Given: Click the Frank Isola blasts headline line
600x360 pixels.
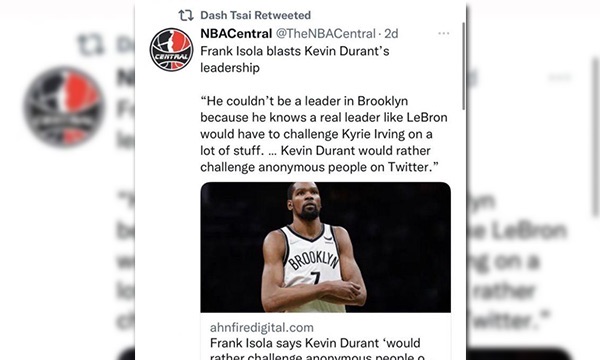Looking at the screenshot, I should click(295, 51).
